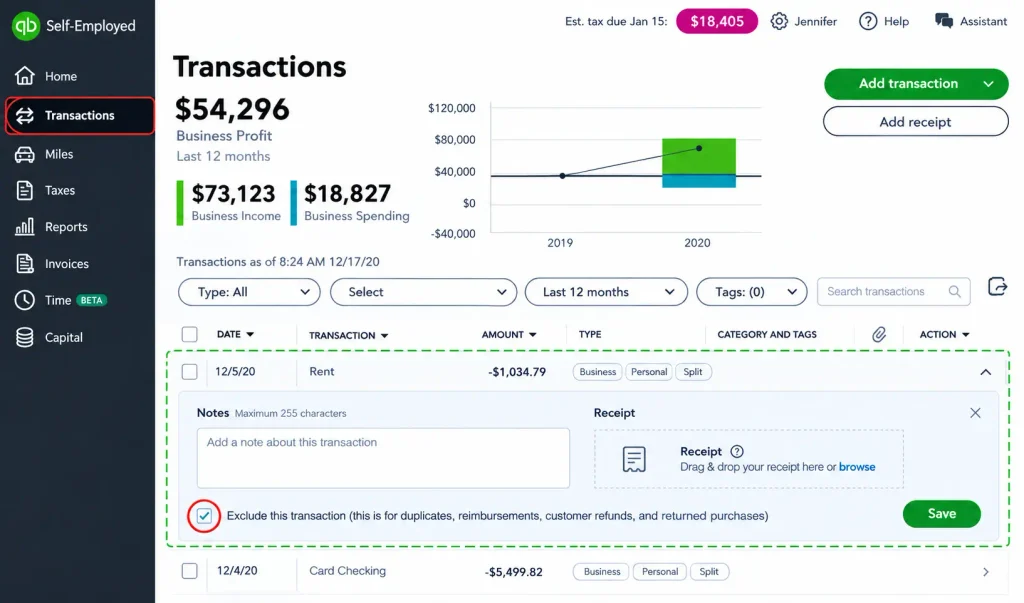Close the transaction details panel
The width and height of the screenshot is (1024, 603).
[975, 413]
